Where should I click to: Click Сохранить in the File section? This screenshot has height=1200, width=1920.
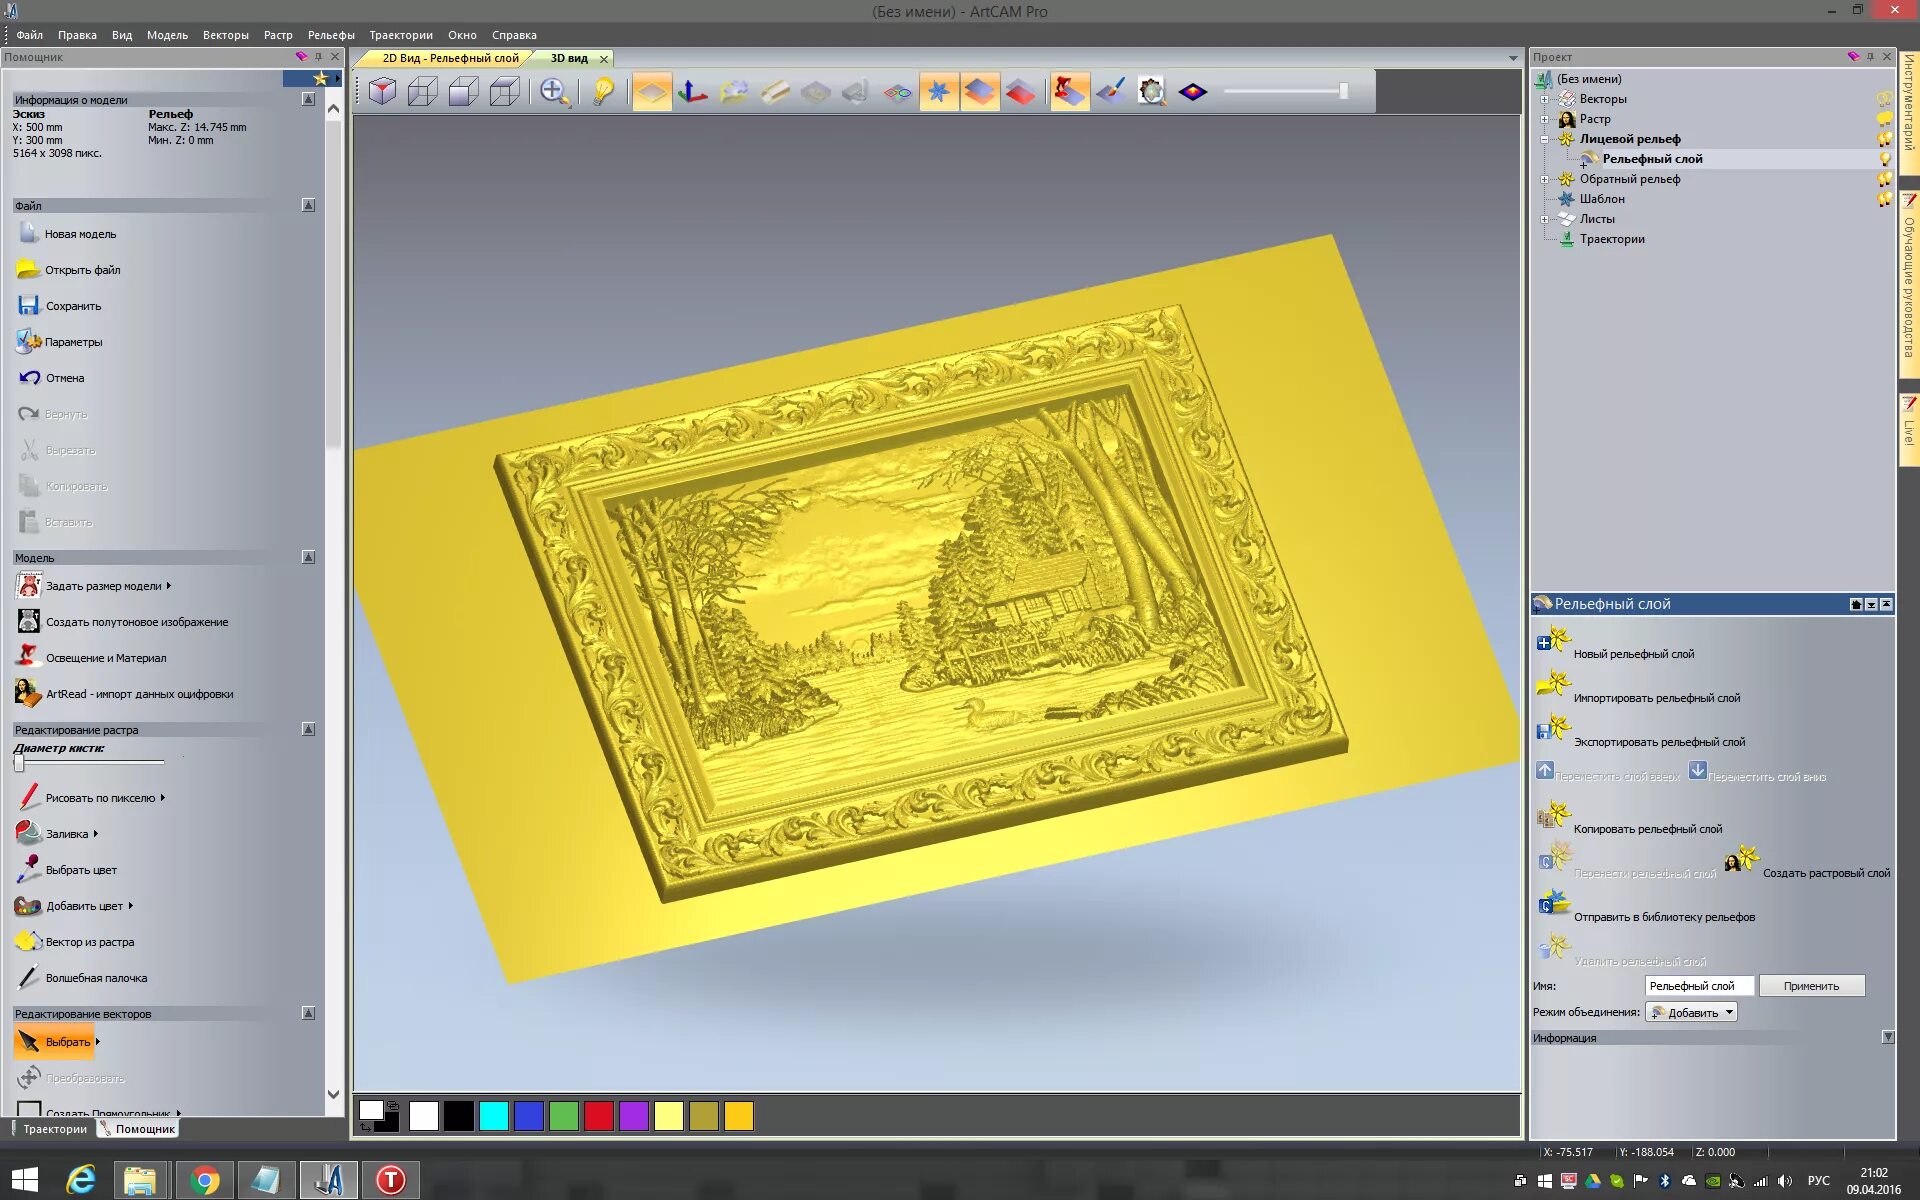coord(72,306)
